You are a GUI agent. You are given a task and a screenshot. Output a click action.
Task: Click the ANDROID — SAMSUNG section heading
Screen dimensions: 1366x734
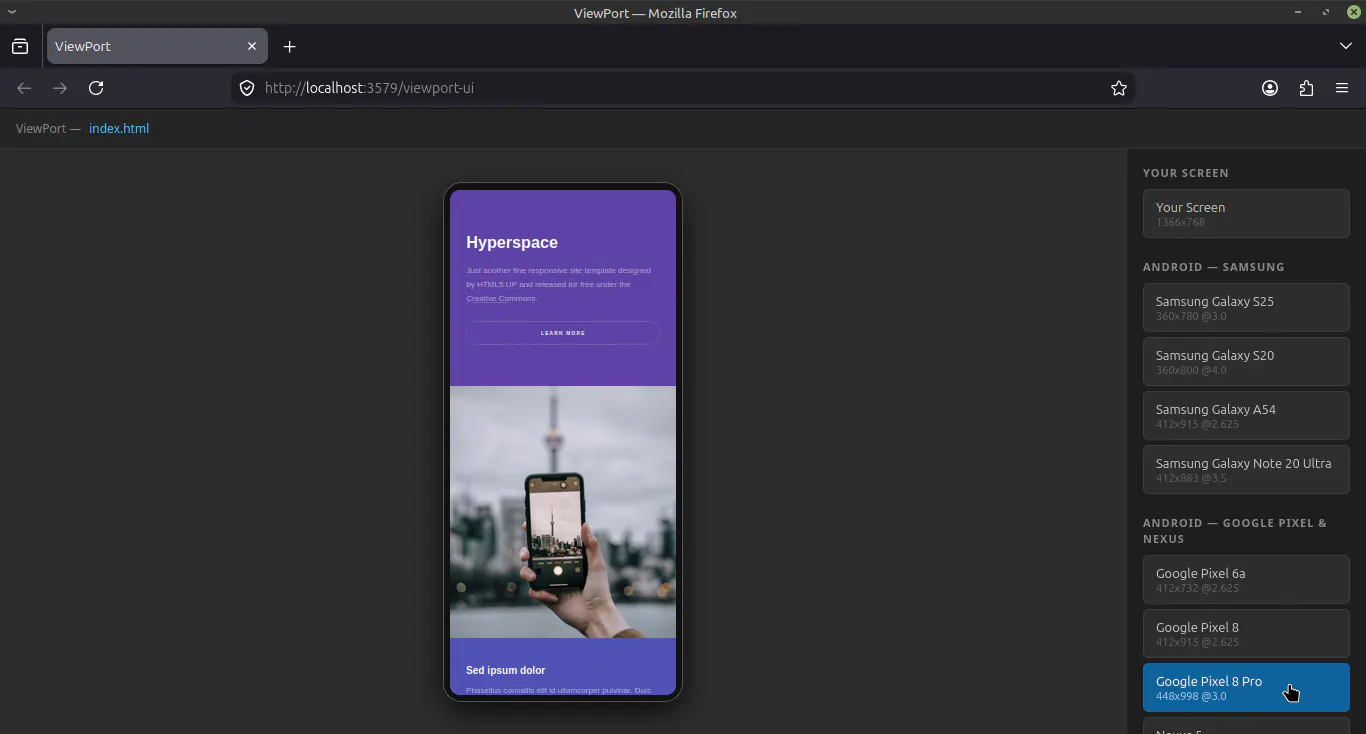click(1213, 267)
